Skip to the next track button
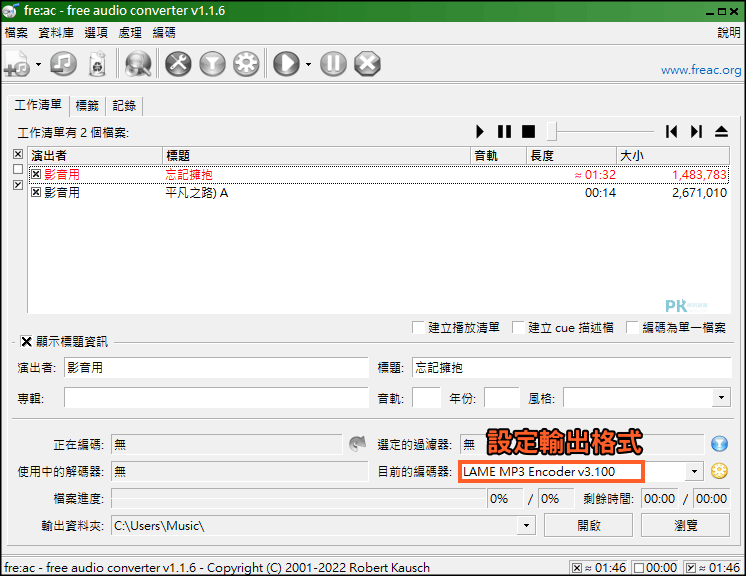 tap(697, 131)
